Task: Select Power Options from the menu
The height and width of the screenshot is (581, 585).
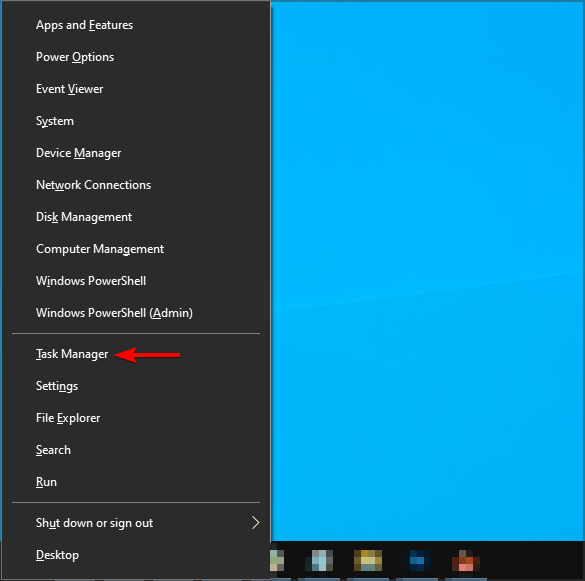Action: point(136,57)
